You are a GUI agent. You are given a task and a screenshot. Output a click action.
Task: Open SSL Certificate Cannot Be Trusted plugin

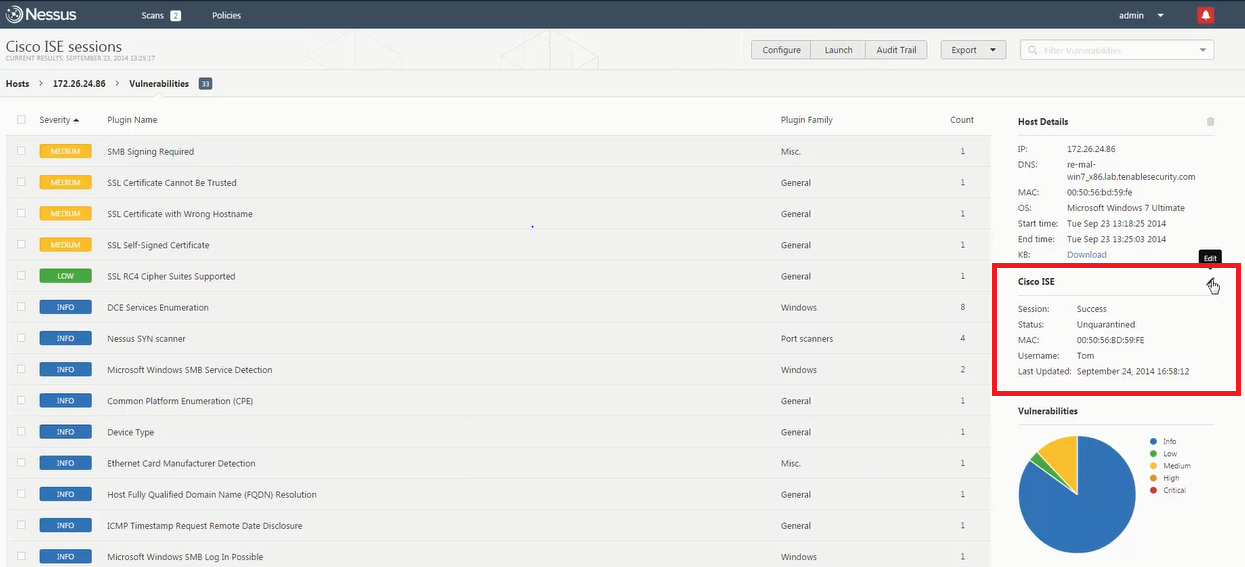click(x=172, y=183)
